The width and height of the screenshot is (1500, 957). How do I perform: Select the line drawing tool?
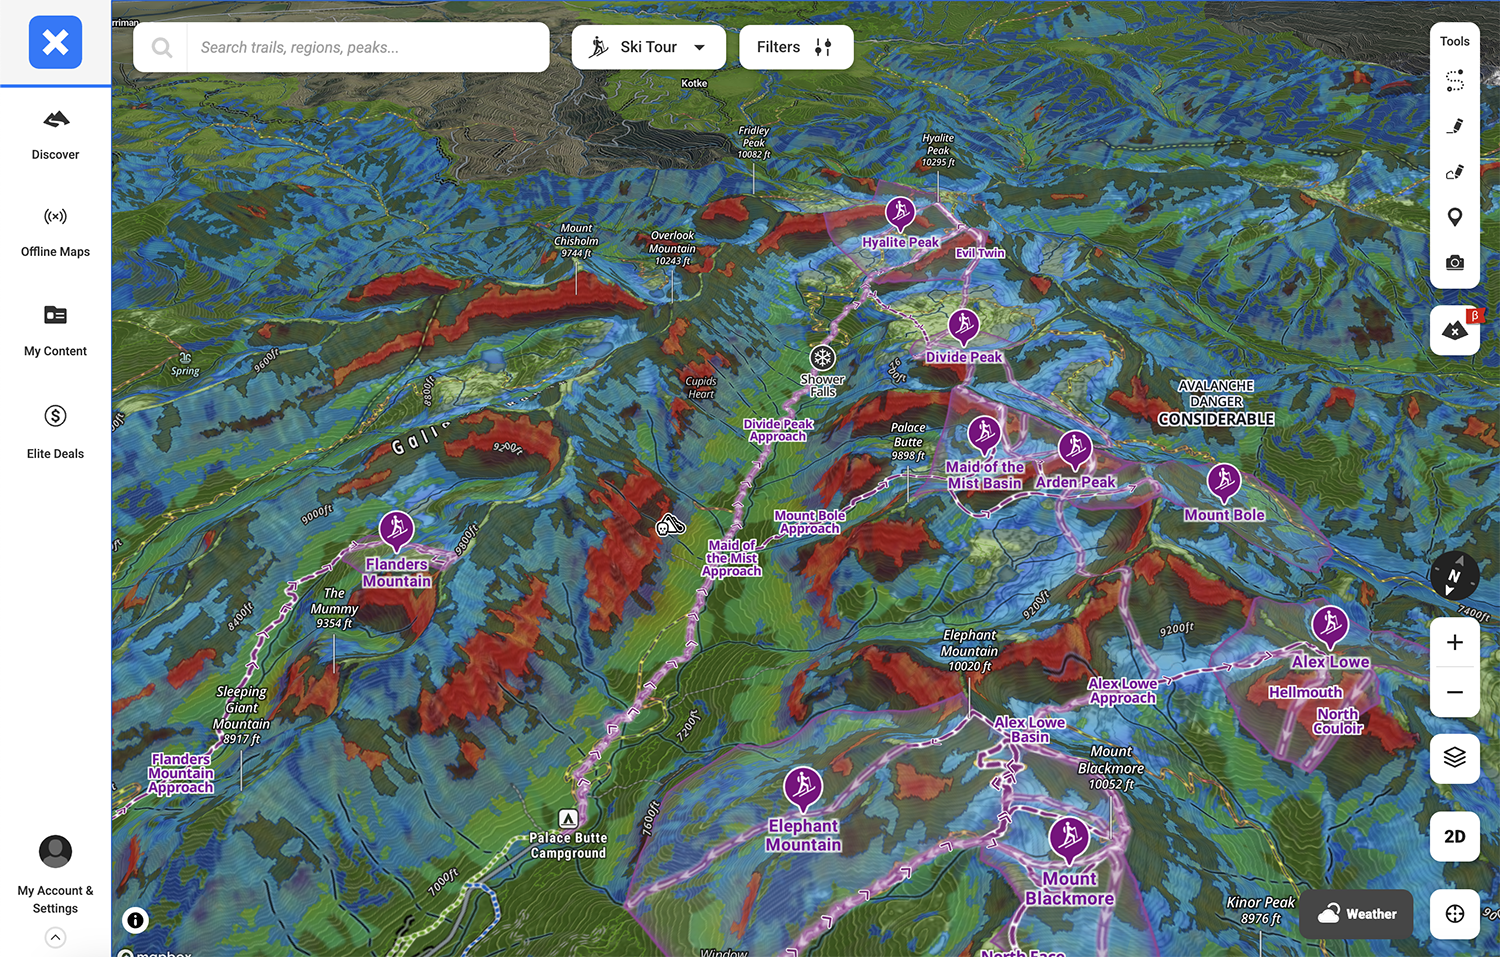click(1454, 126)
